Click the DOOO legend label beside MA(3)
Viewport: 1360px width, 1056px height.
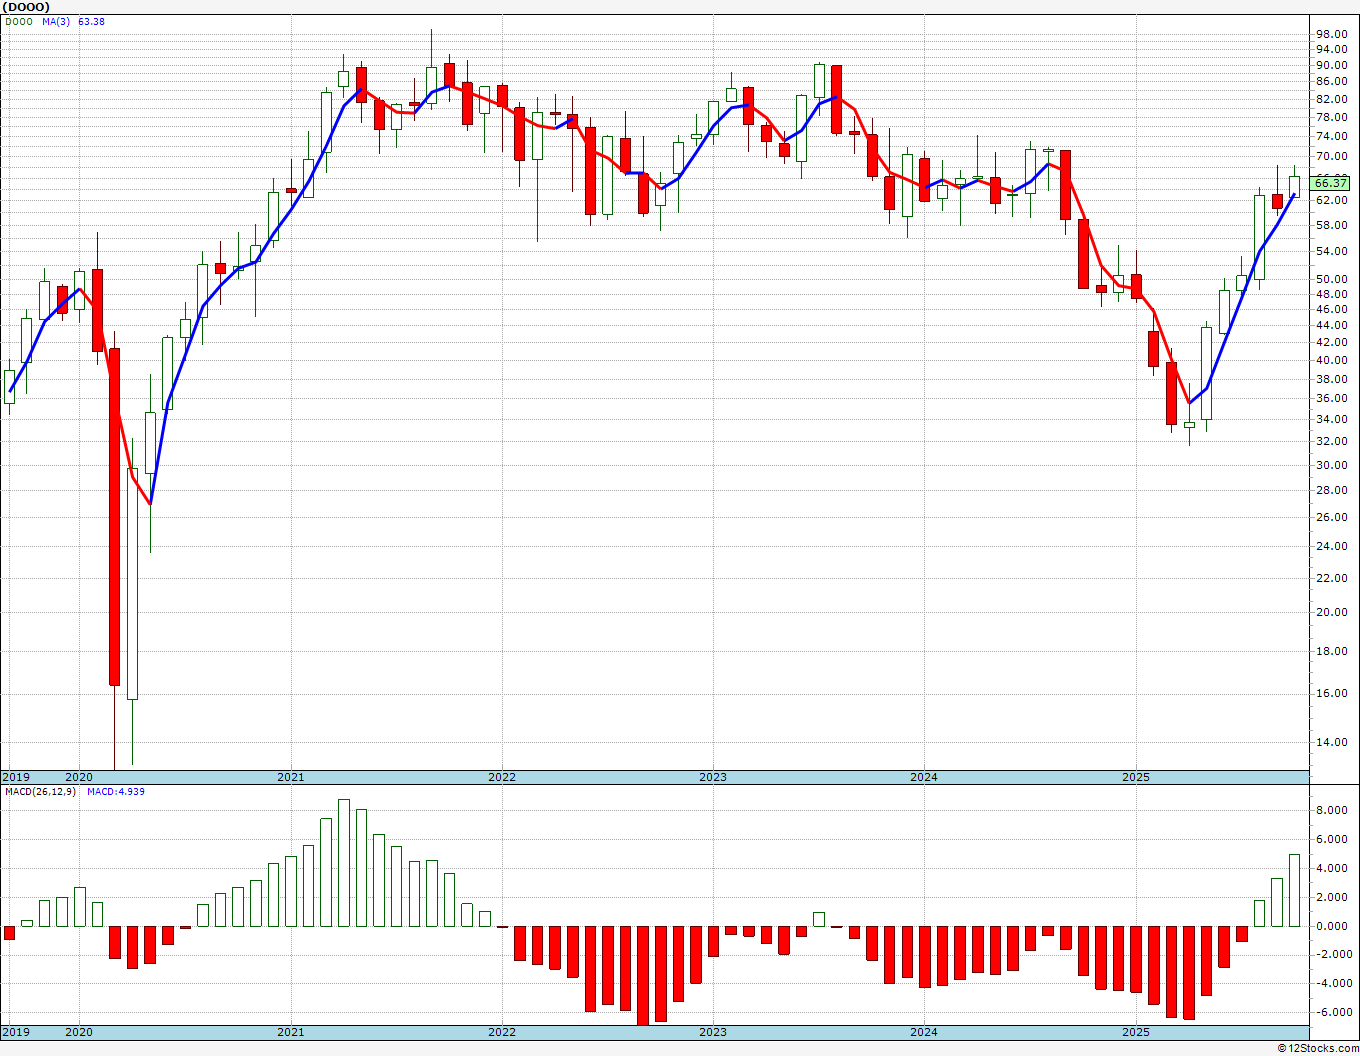click(17, 21)
